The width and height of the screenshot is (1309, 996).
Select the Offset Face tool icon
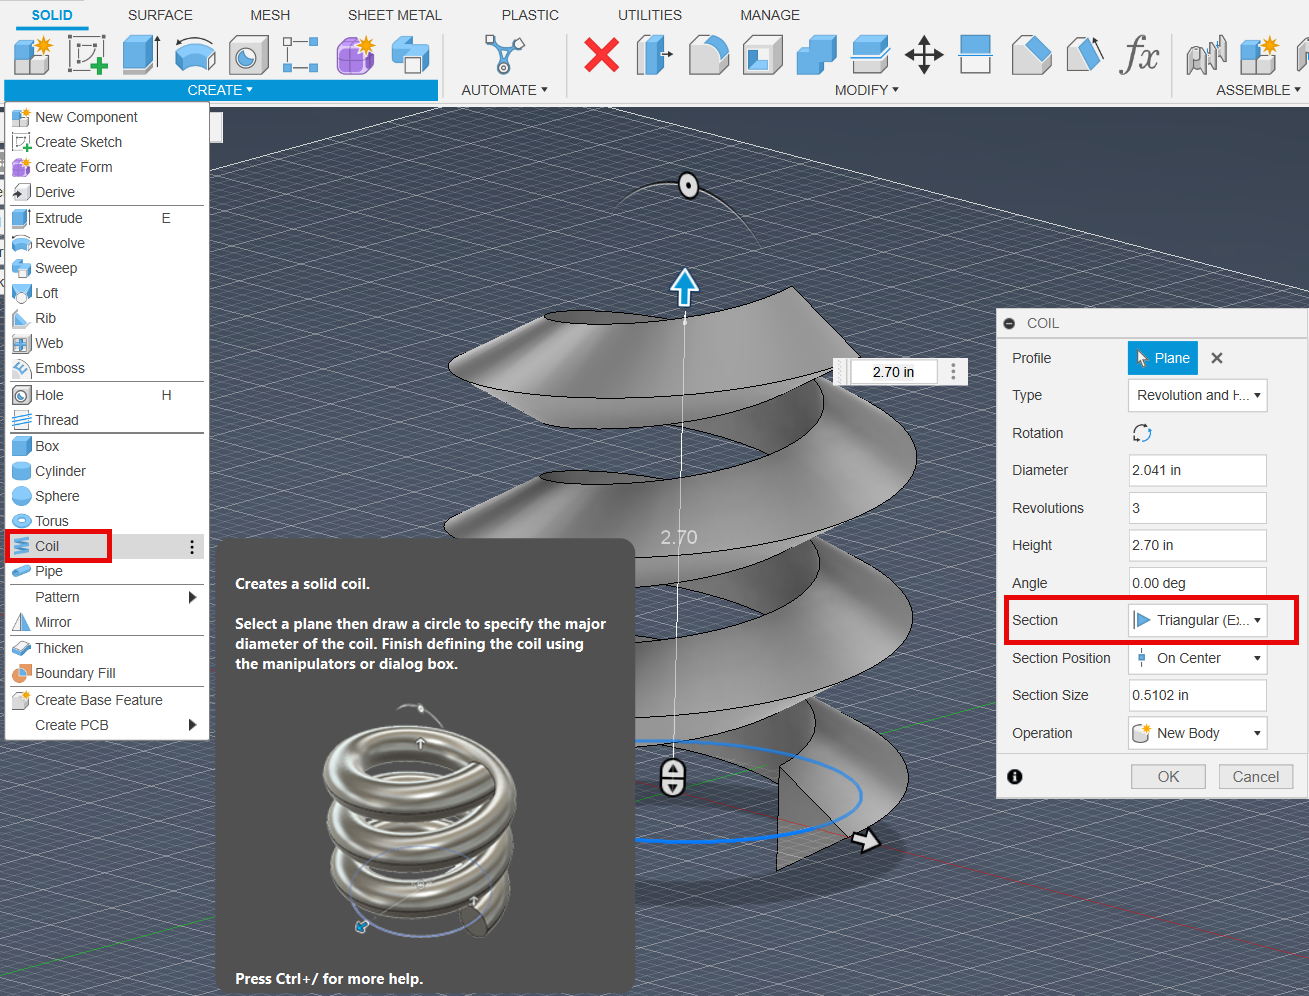870,55
